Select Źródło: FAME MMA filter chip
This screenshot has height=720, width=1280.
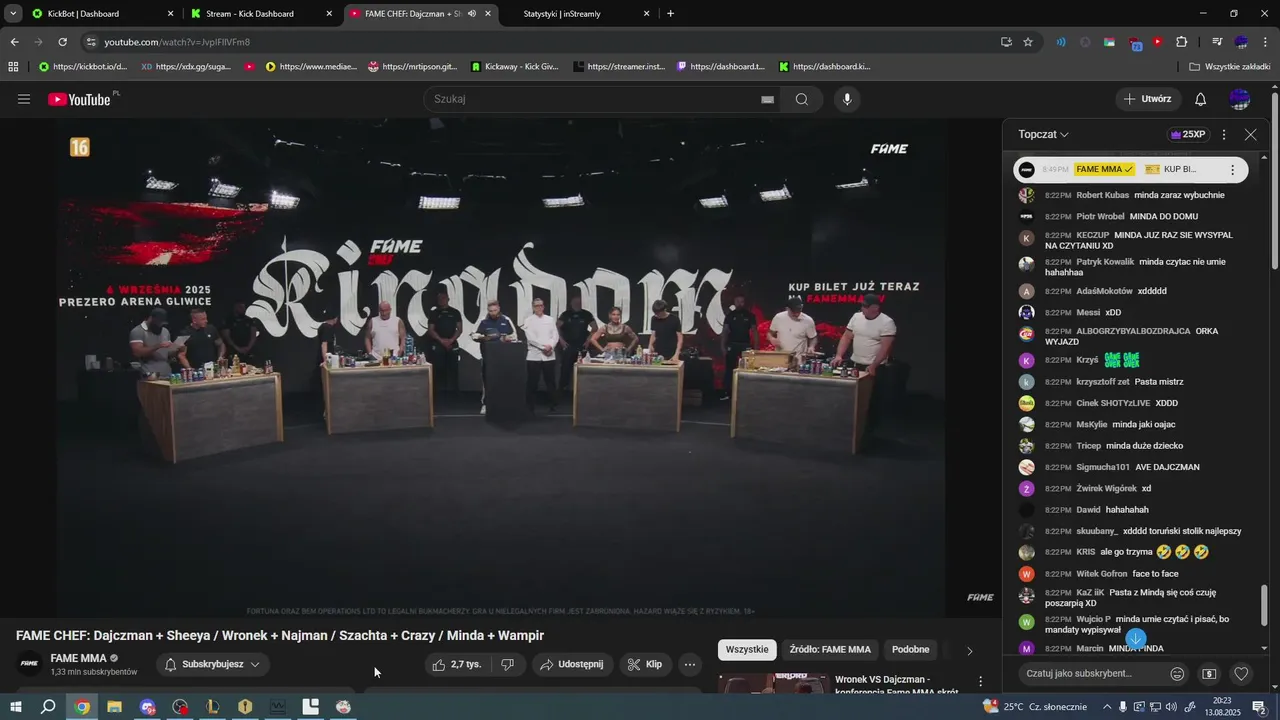click(830, 650)
